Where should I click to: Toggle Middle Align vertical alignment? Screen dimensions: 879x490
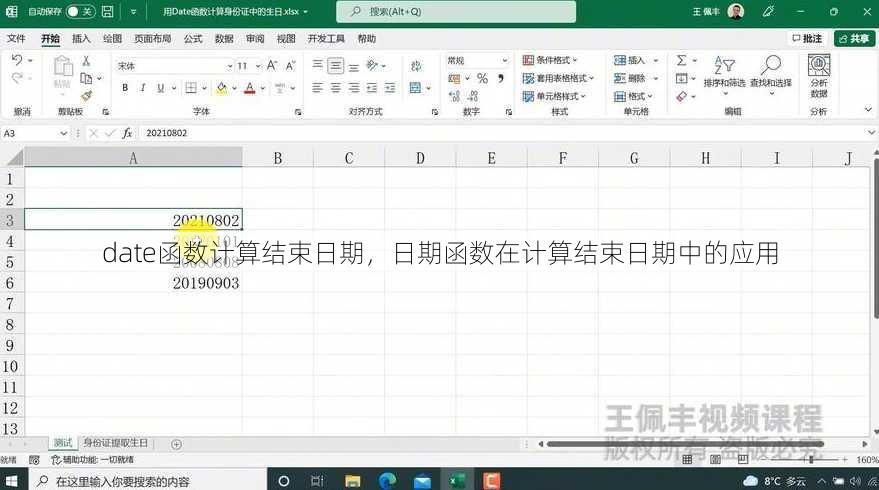[x=335, y=66]
